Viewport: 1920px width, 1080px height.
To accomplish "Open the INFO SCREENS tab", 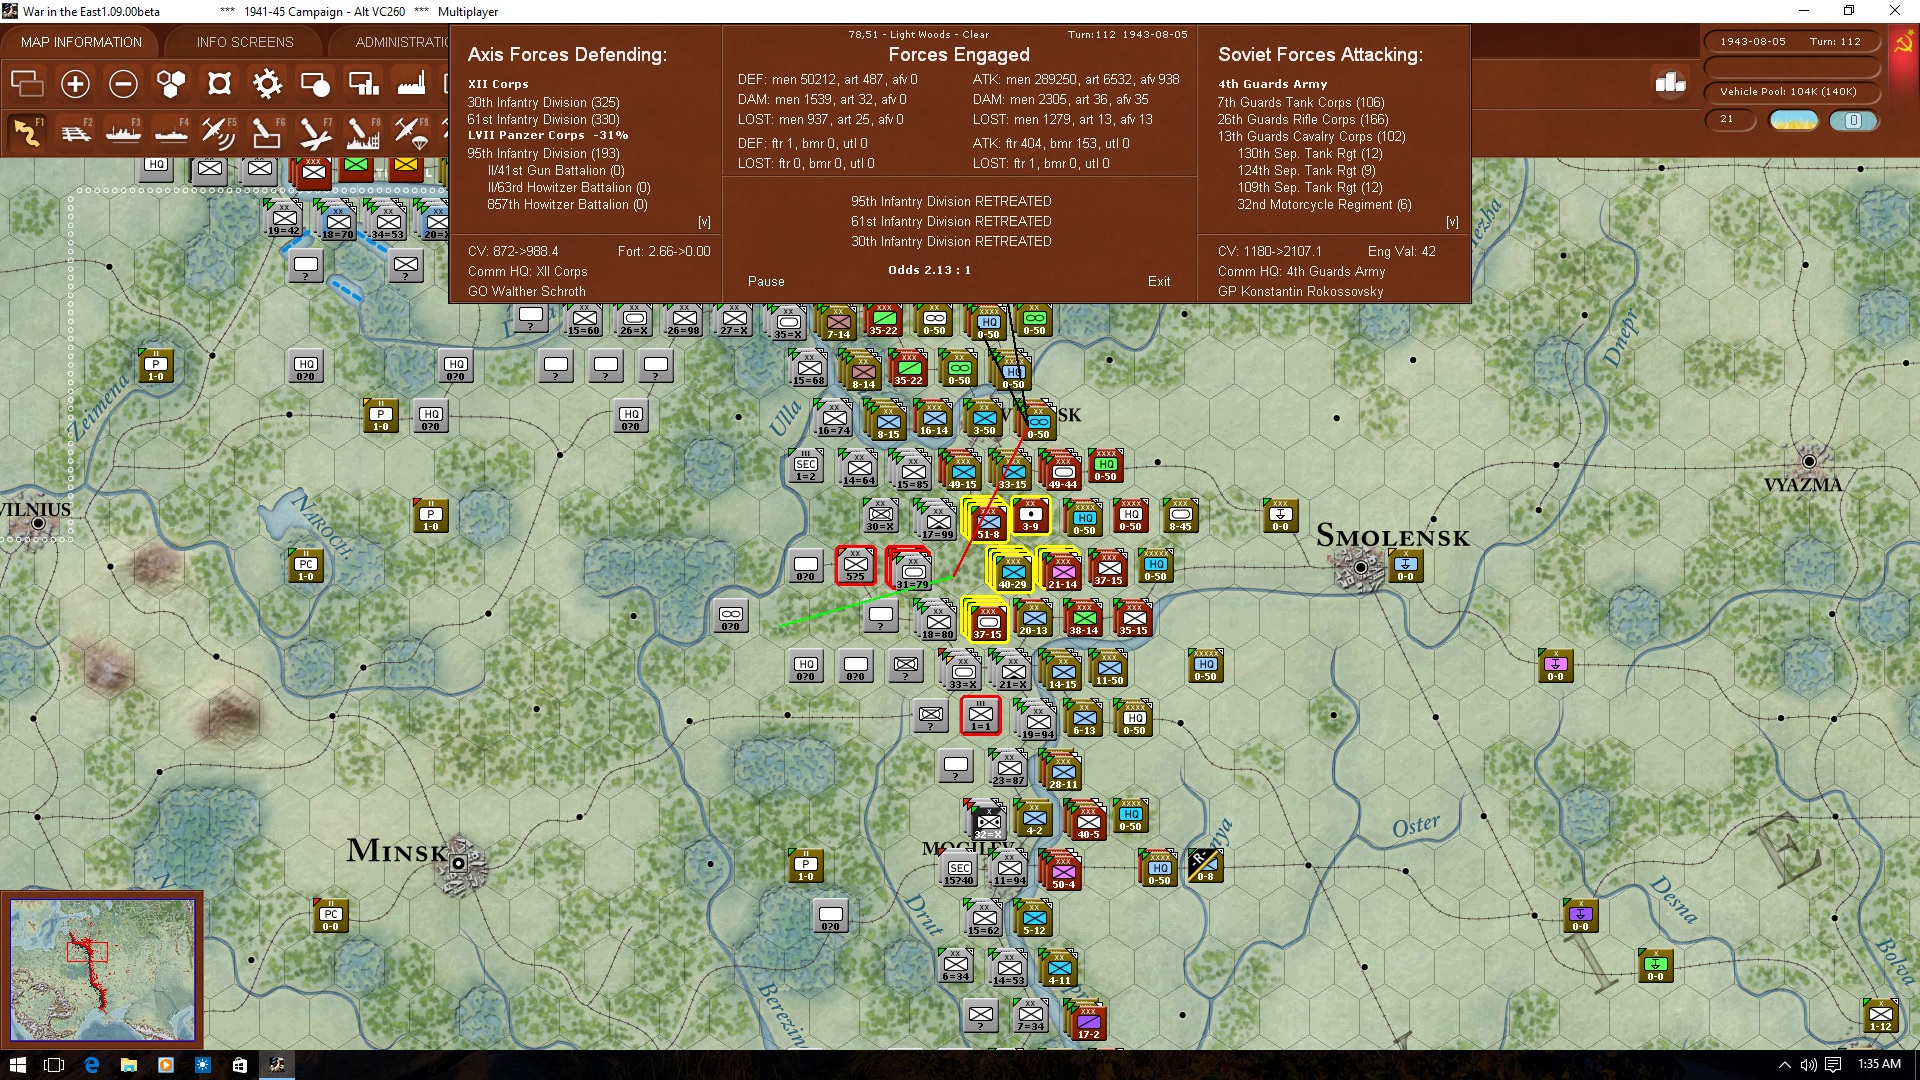I will pyautogui.click(x=245, y=42).
